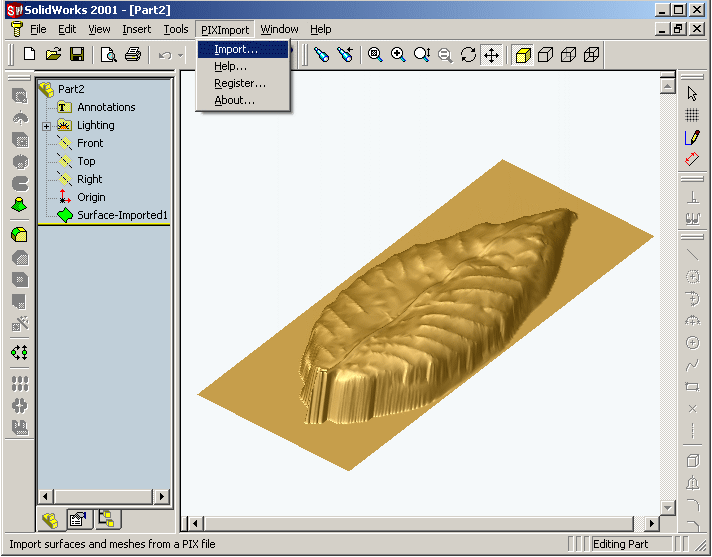Open the Insert menu

point(137,29)
